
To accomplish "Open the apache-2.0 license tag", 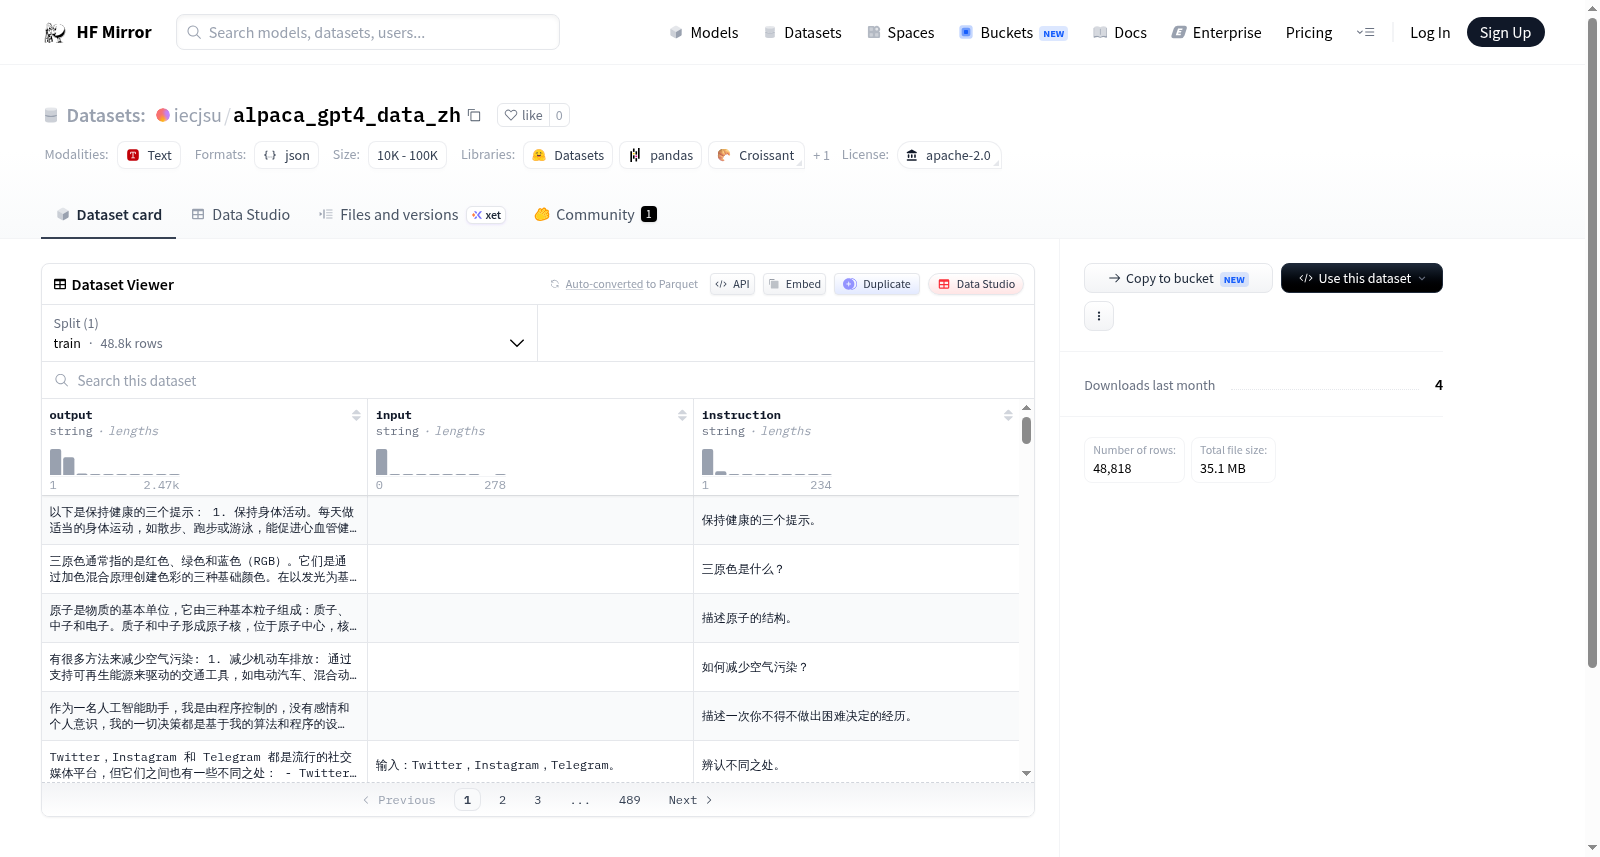I will 949,155.
